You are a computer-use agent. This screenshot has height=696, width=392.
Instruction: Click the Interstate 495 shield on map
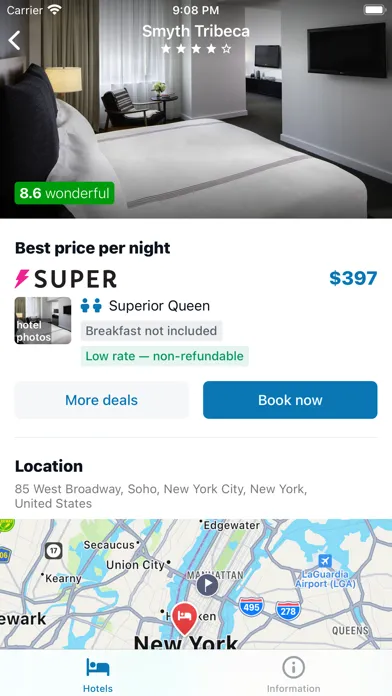[251, 607]
